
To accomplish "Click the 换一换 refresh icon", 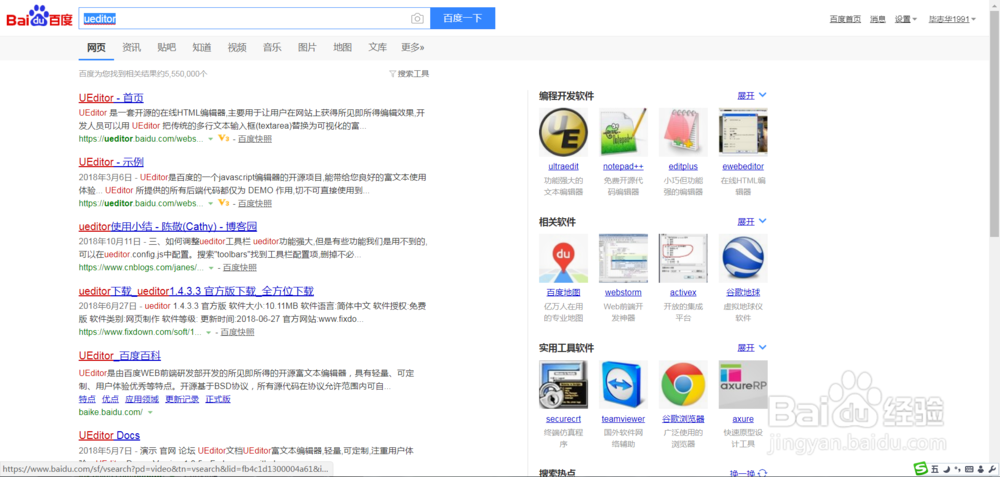I will click(x=763, y=473).
